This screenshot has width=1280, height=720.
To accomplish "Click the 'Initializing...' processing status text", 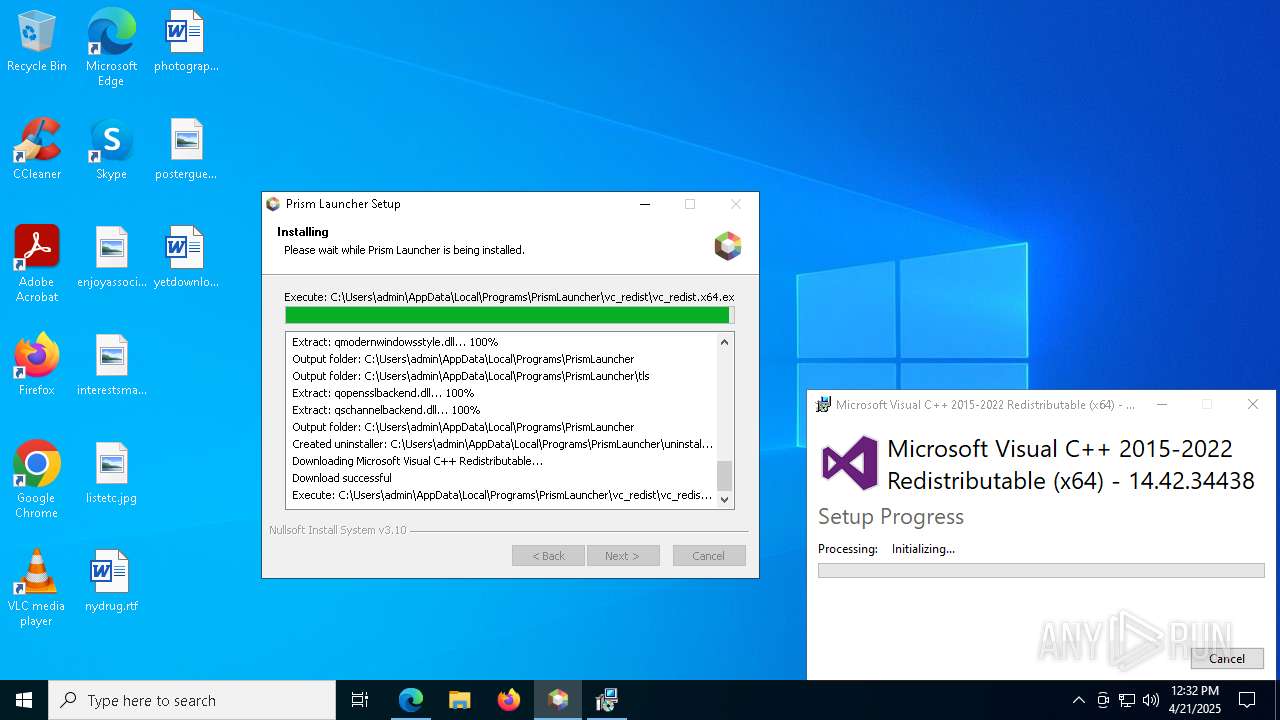I will coord(923,549).
